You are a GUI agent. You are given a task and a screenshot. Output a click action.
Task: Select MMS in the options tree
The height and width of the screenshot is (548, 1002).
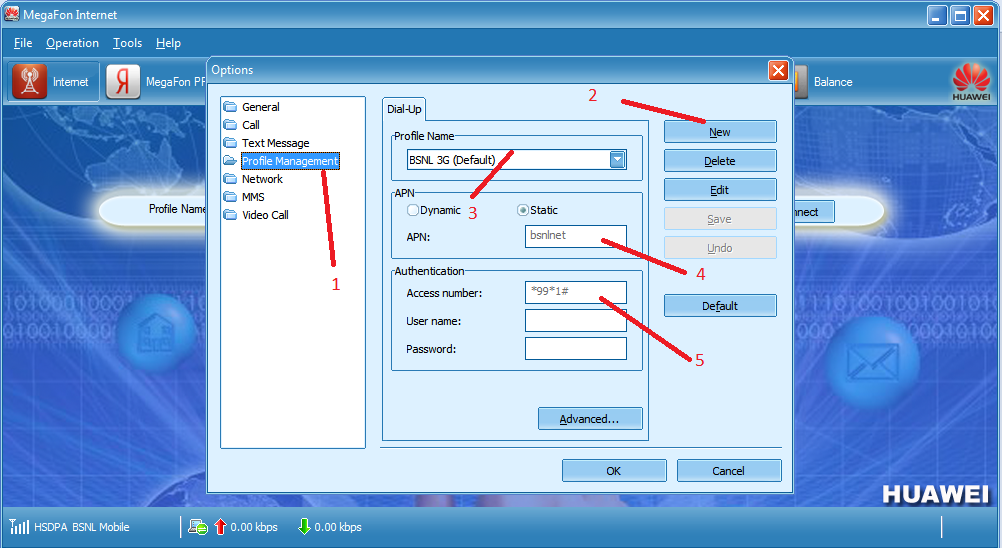[253, 197]
